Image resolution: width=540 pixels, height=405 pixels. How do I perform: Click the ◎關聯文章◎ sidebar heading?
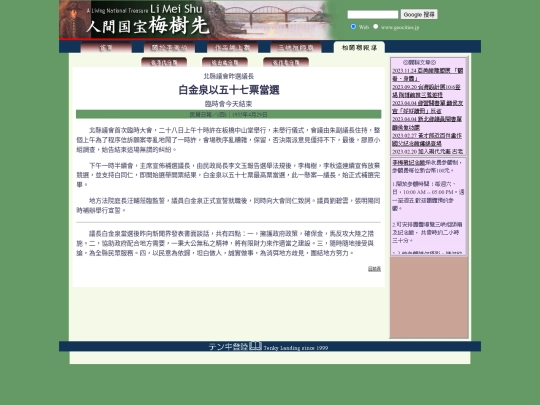[x=419, y=62]
